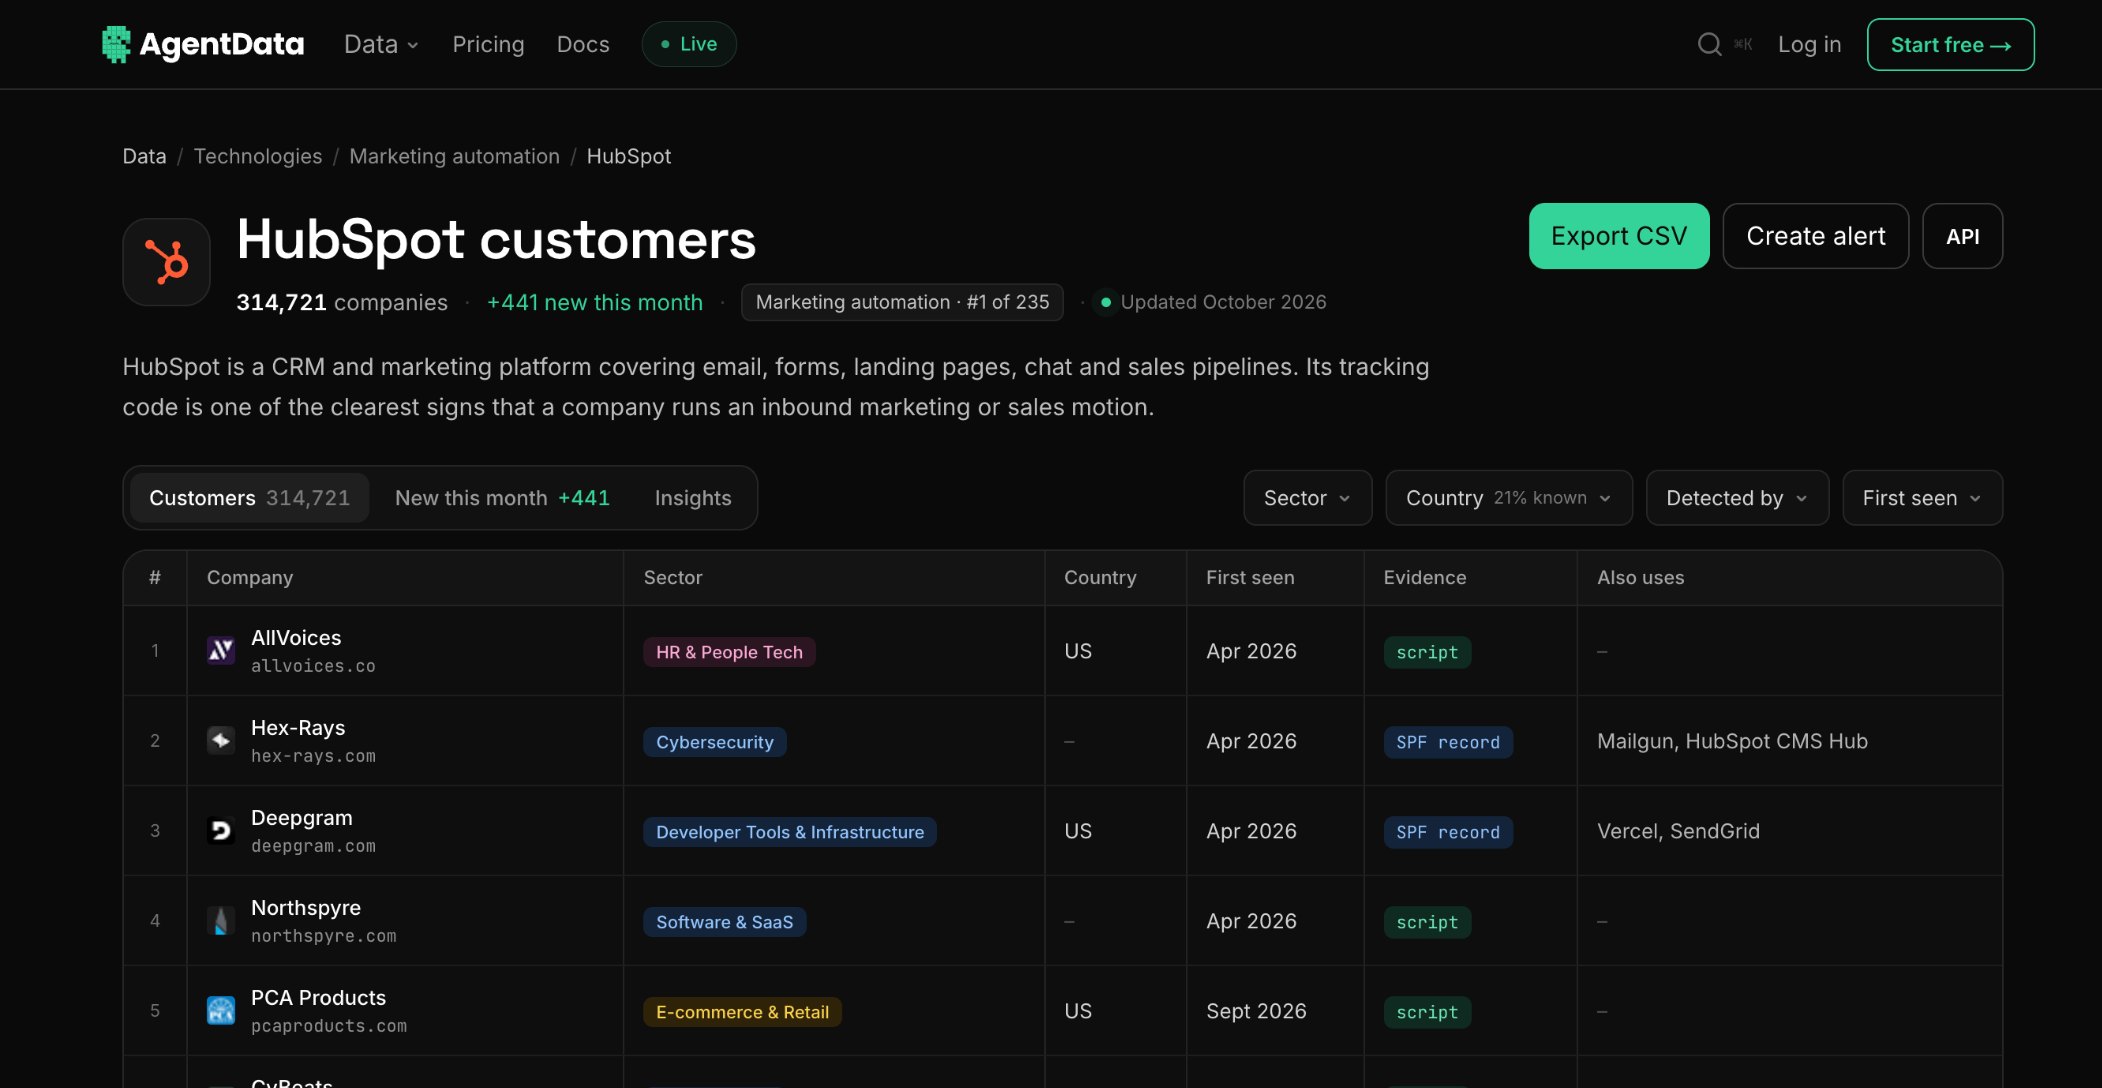Click the PCA Products company logo
The height and width of the screenshot is (1088, 2102).
(221, 1011)
